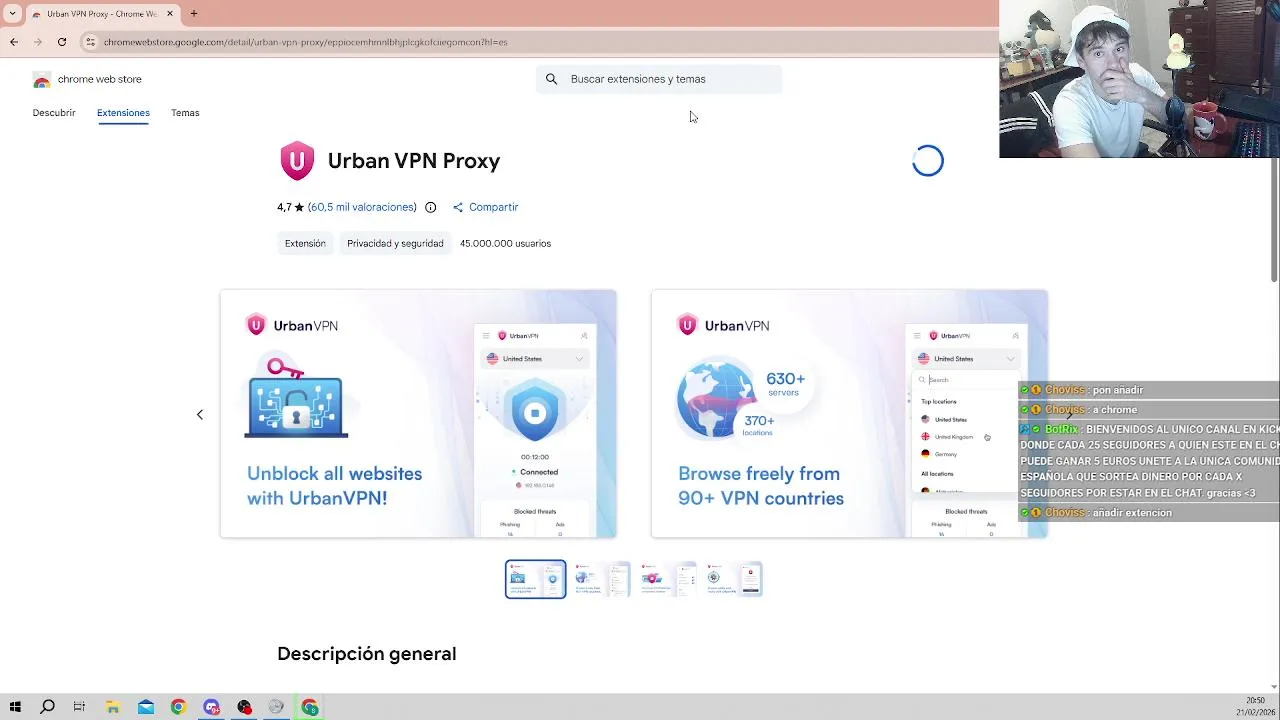Click the 'añadir extencion' chat message
This screenshot has height=720, width=1280.
1132,513
